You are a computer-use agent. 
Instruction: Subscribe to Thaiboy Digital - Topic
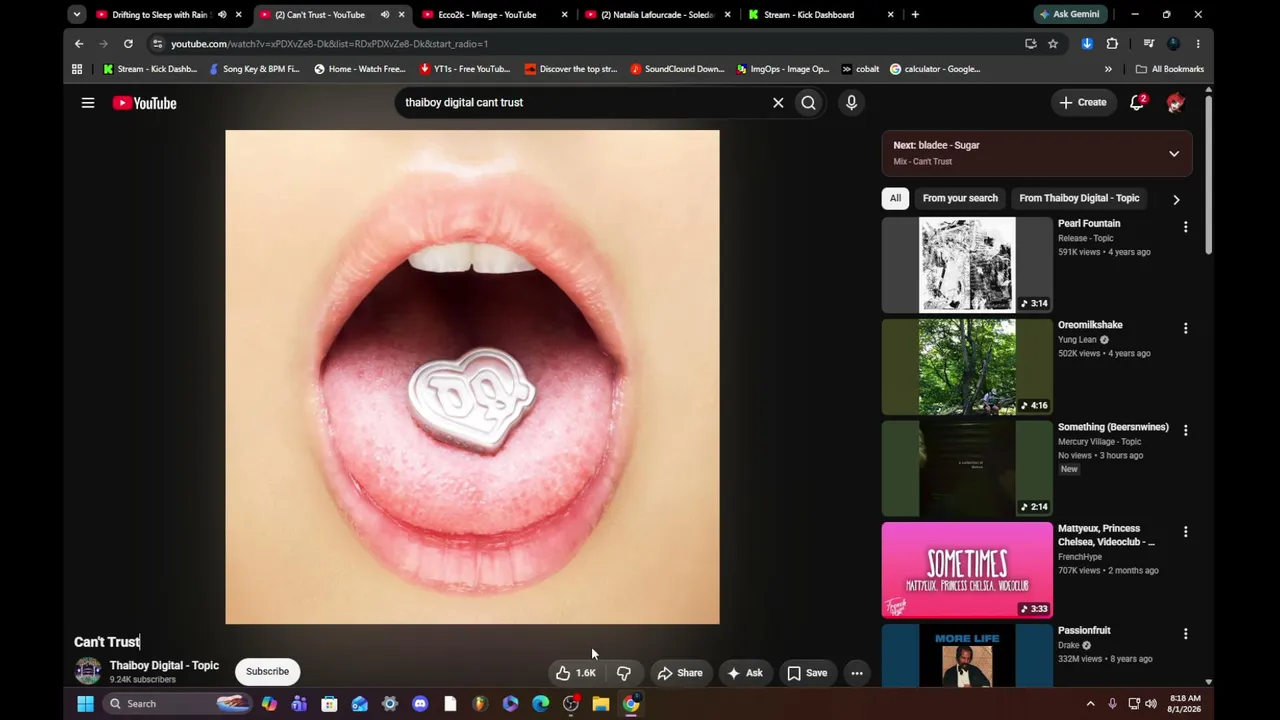267,671
